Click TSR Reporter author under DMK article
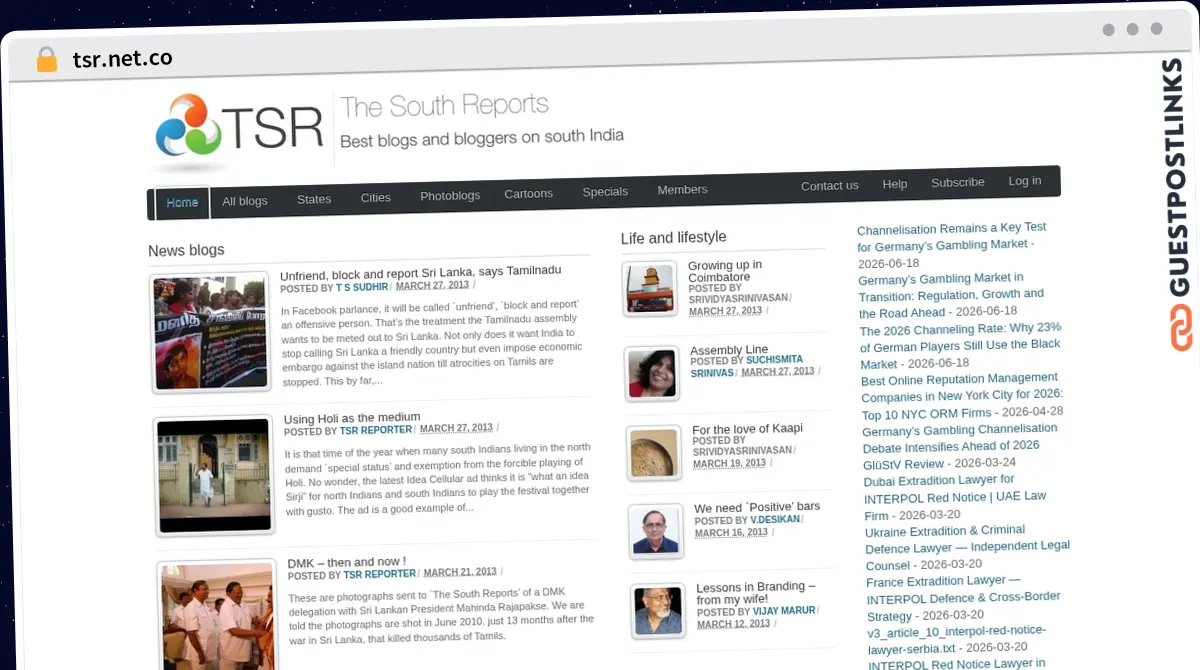Screen dimensions: 1200x670 [x=380, y=575]
